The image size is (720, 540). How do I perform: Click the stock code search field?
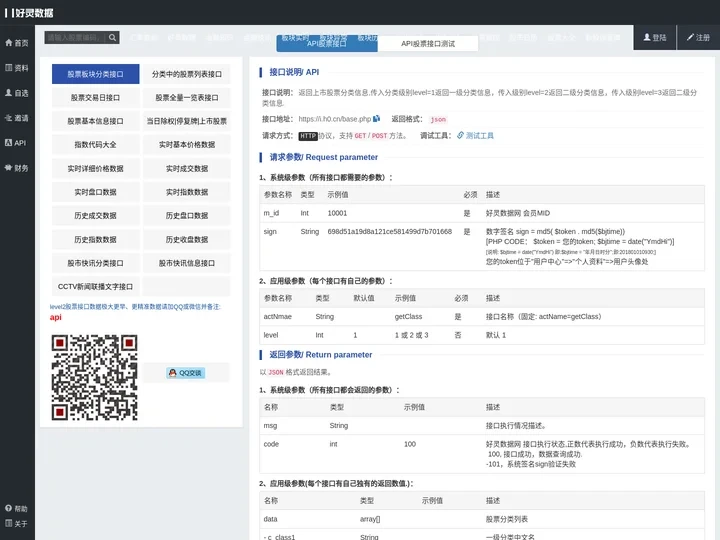75,38
